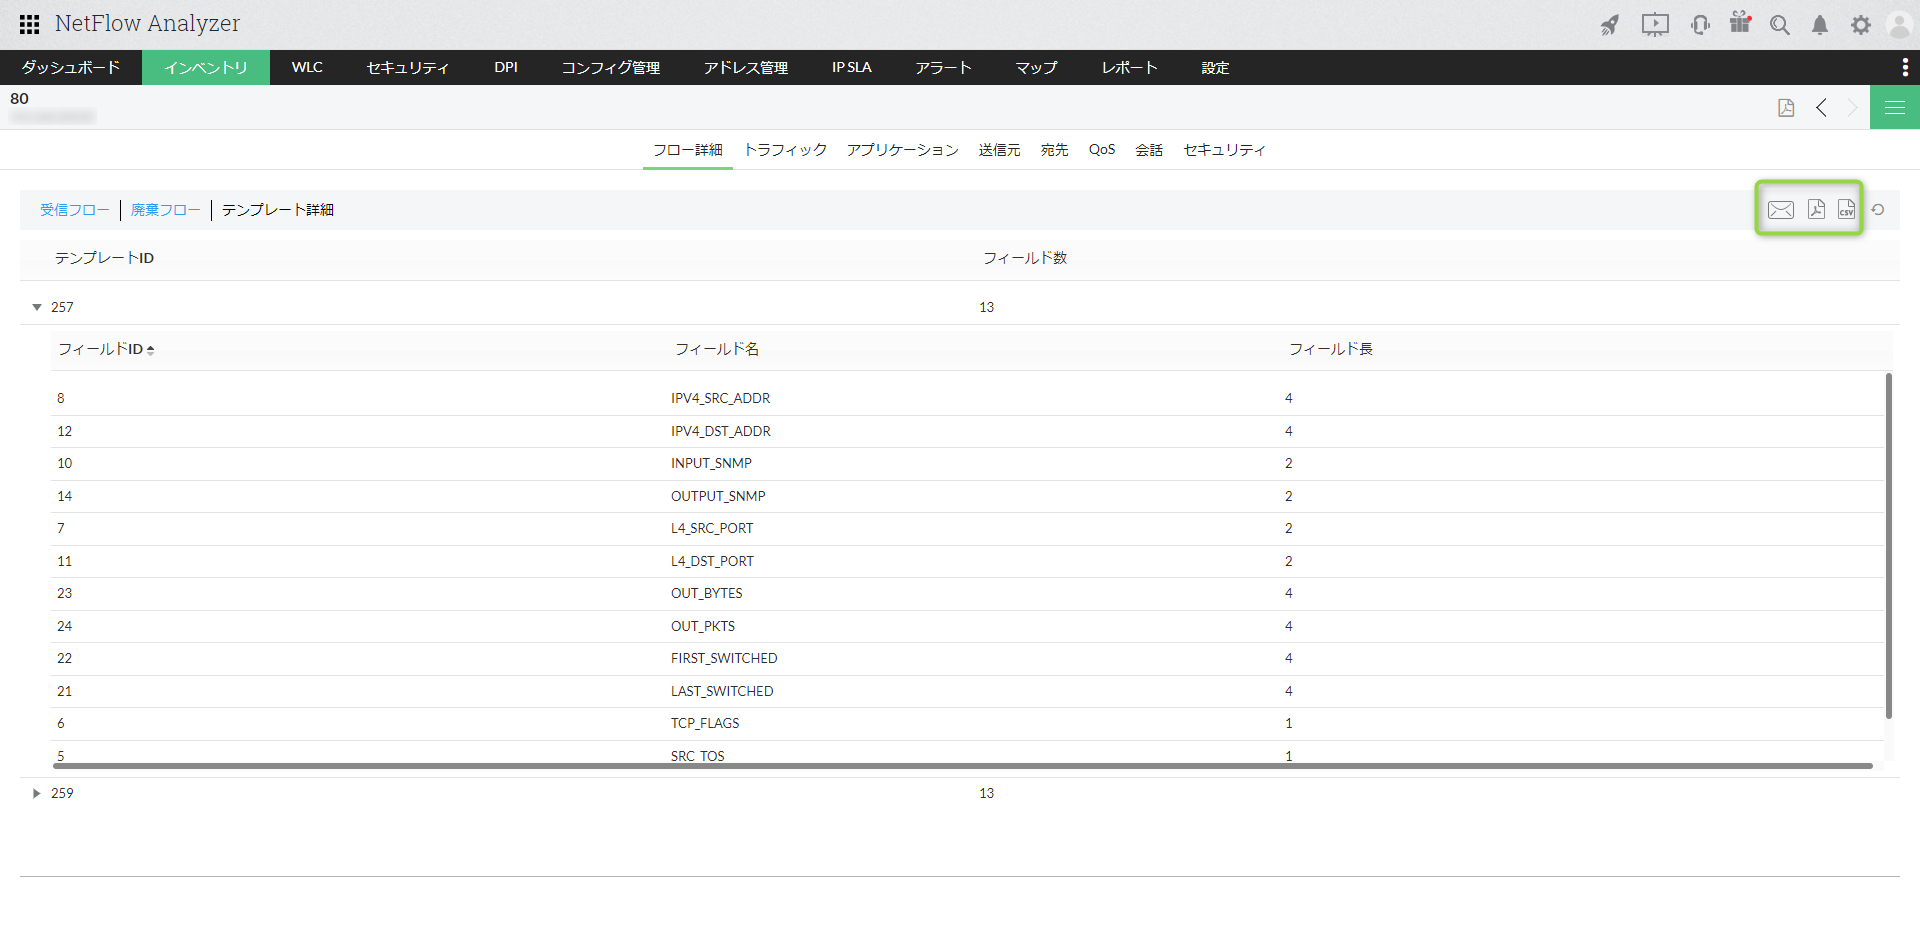Screen dimensions: 1920x937
Task: Open the セキュリティ menu in top navigation
Action: [x=408, y=67]
